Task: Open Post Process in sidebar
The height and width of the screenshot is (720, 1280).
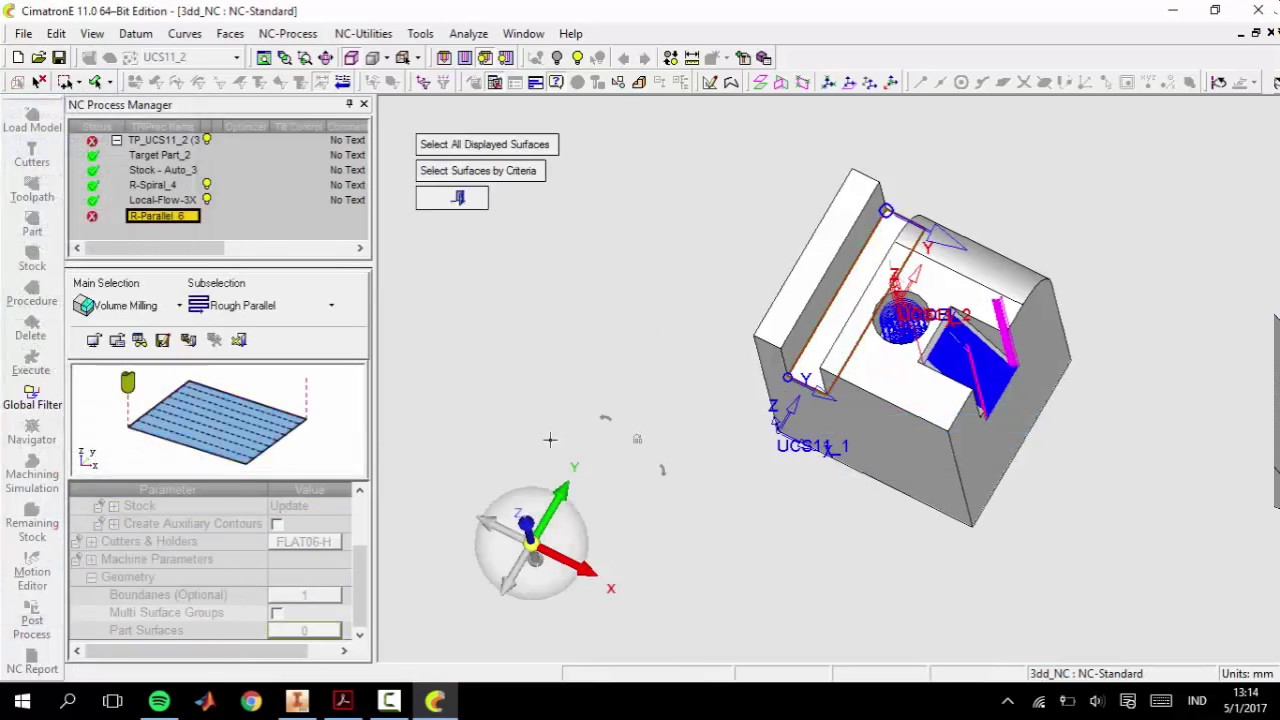Action: click(x=32, y=620)
